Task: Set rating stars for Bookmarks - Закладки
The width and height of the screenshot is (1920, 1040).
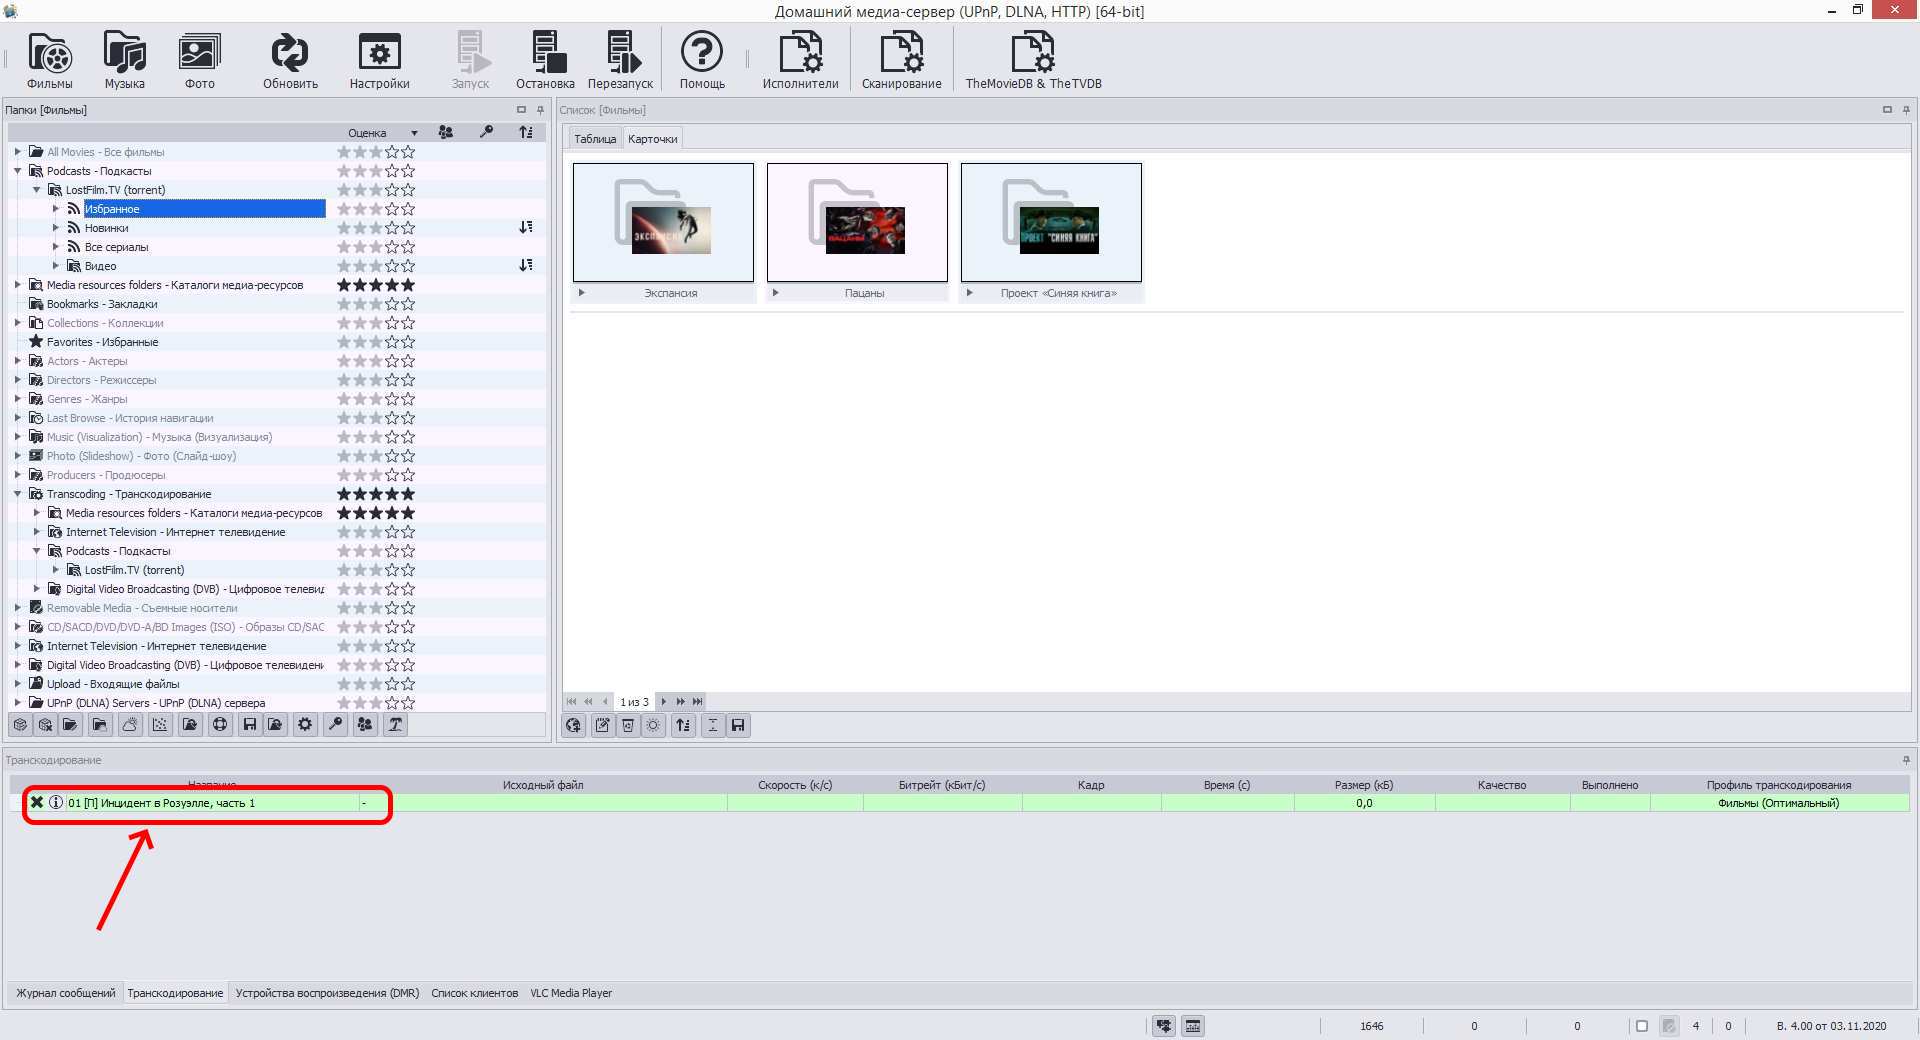Action: pyautogui.click(x=376, y=304)
